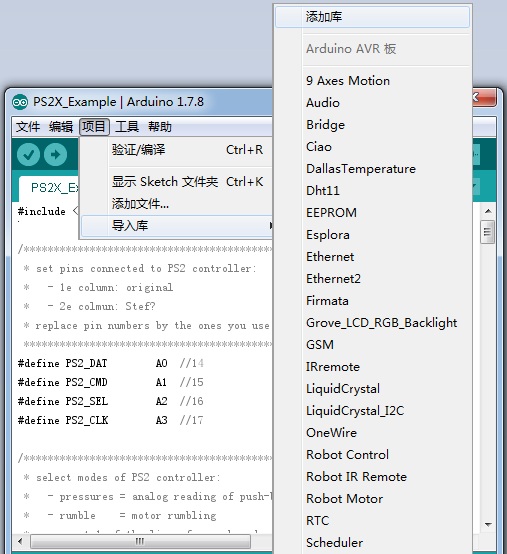The height and width of the screenshot is (554, 507).
Task: Open the 文件 menu
Action: coord(28,126)
